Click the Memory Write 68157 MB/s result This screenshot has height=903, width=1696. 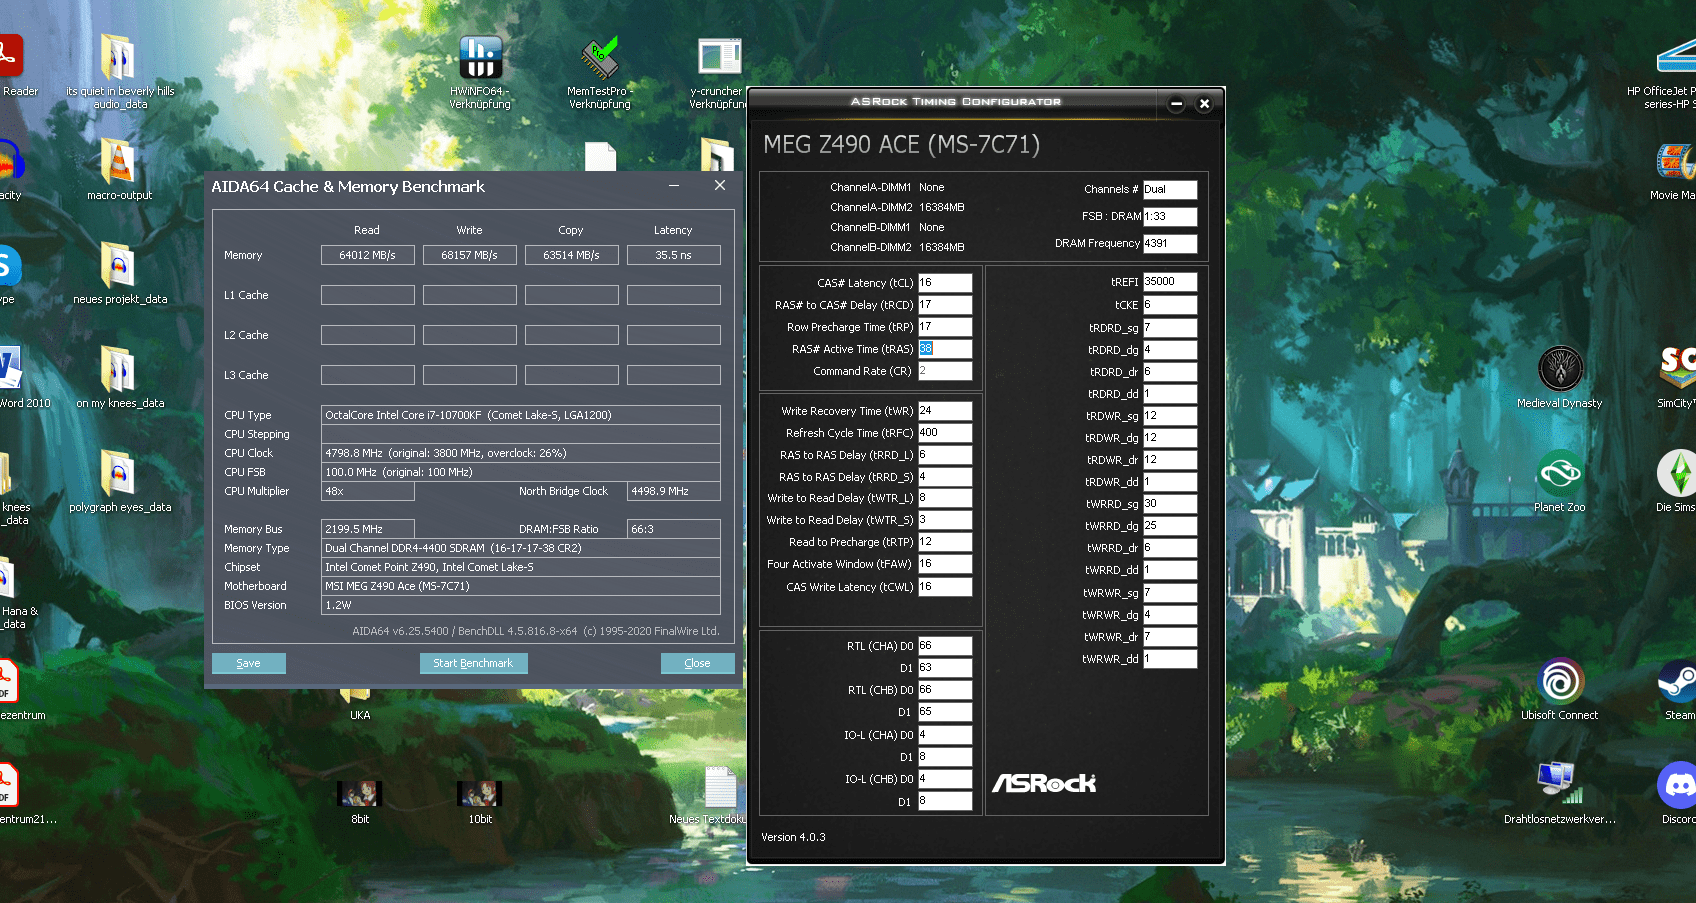[x=470, y=255]
